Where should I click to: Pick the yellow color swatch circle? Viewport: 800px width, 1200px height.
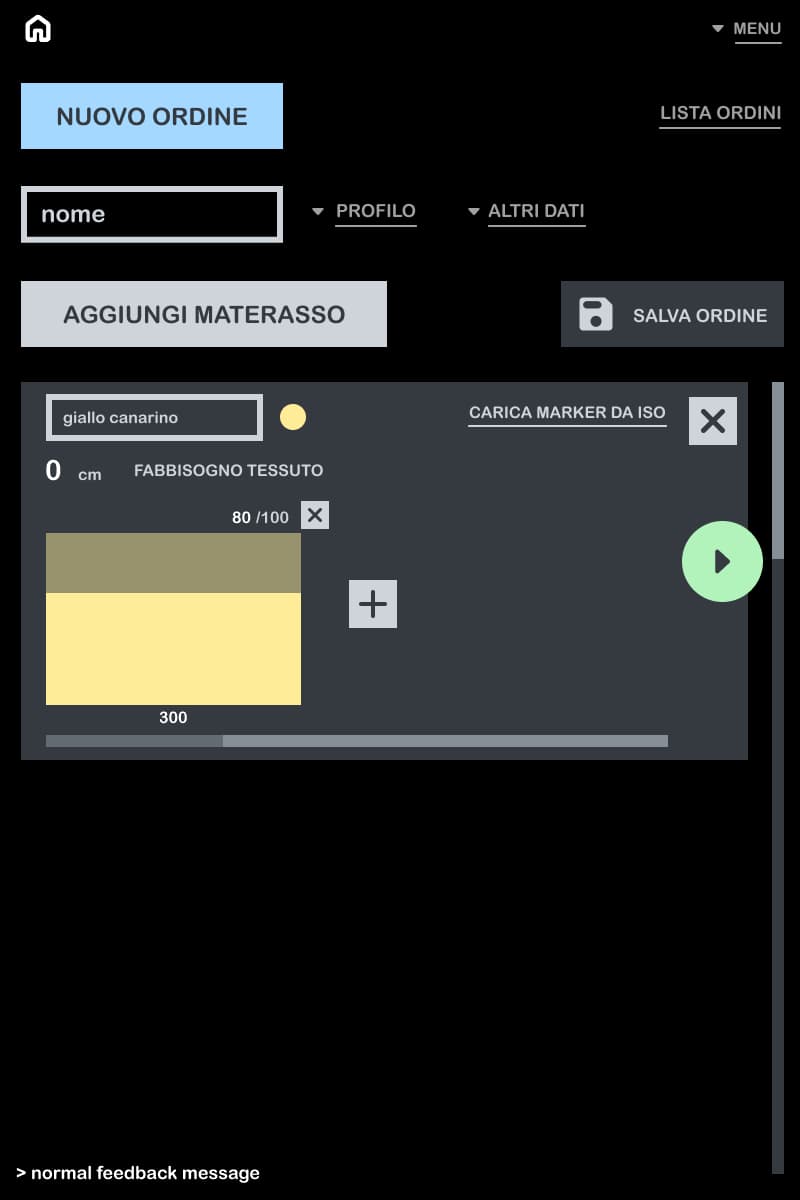point(293,417)
